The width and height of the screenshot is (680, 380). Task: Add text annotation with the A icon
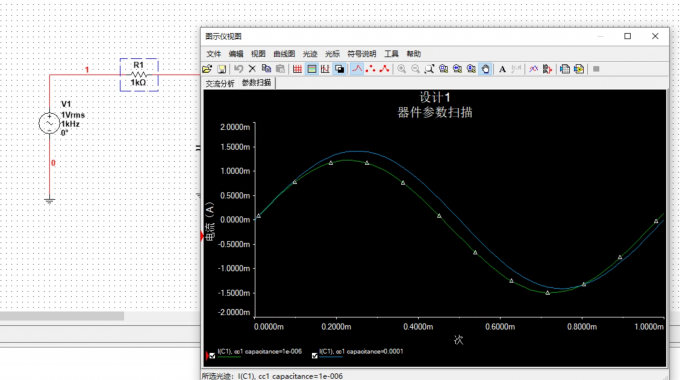click(x=502, y=69)
